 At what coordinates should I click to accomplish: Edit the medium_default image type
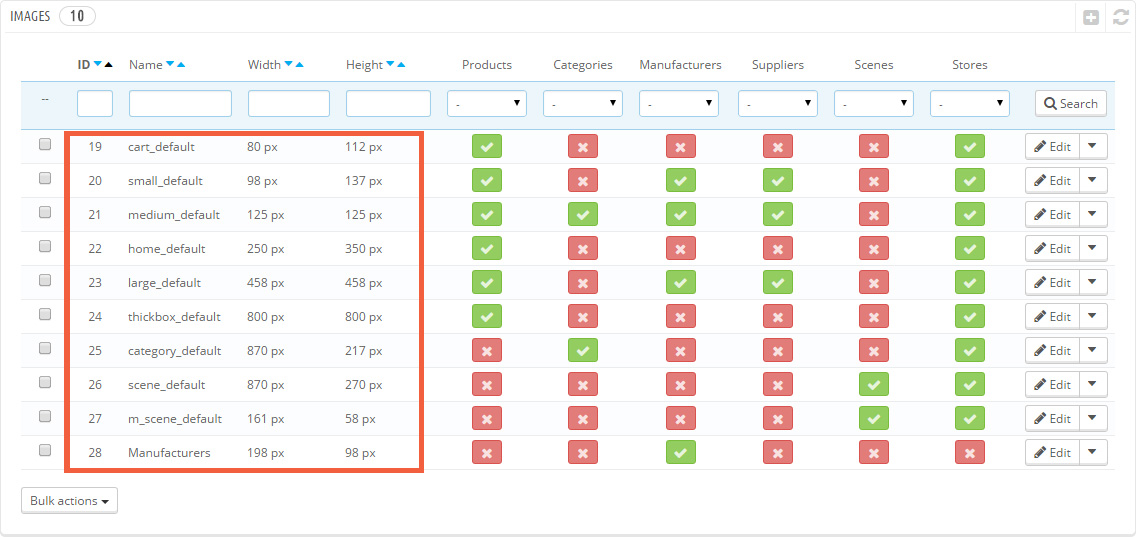[x=1053, y=215]
